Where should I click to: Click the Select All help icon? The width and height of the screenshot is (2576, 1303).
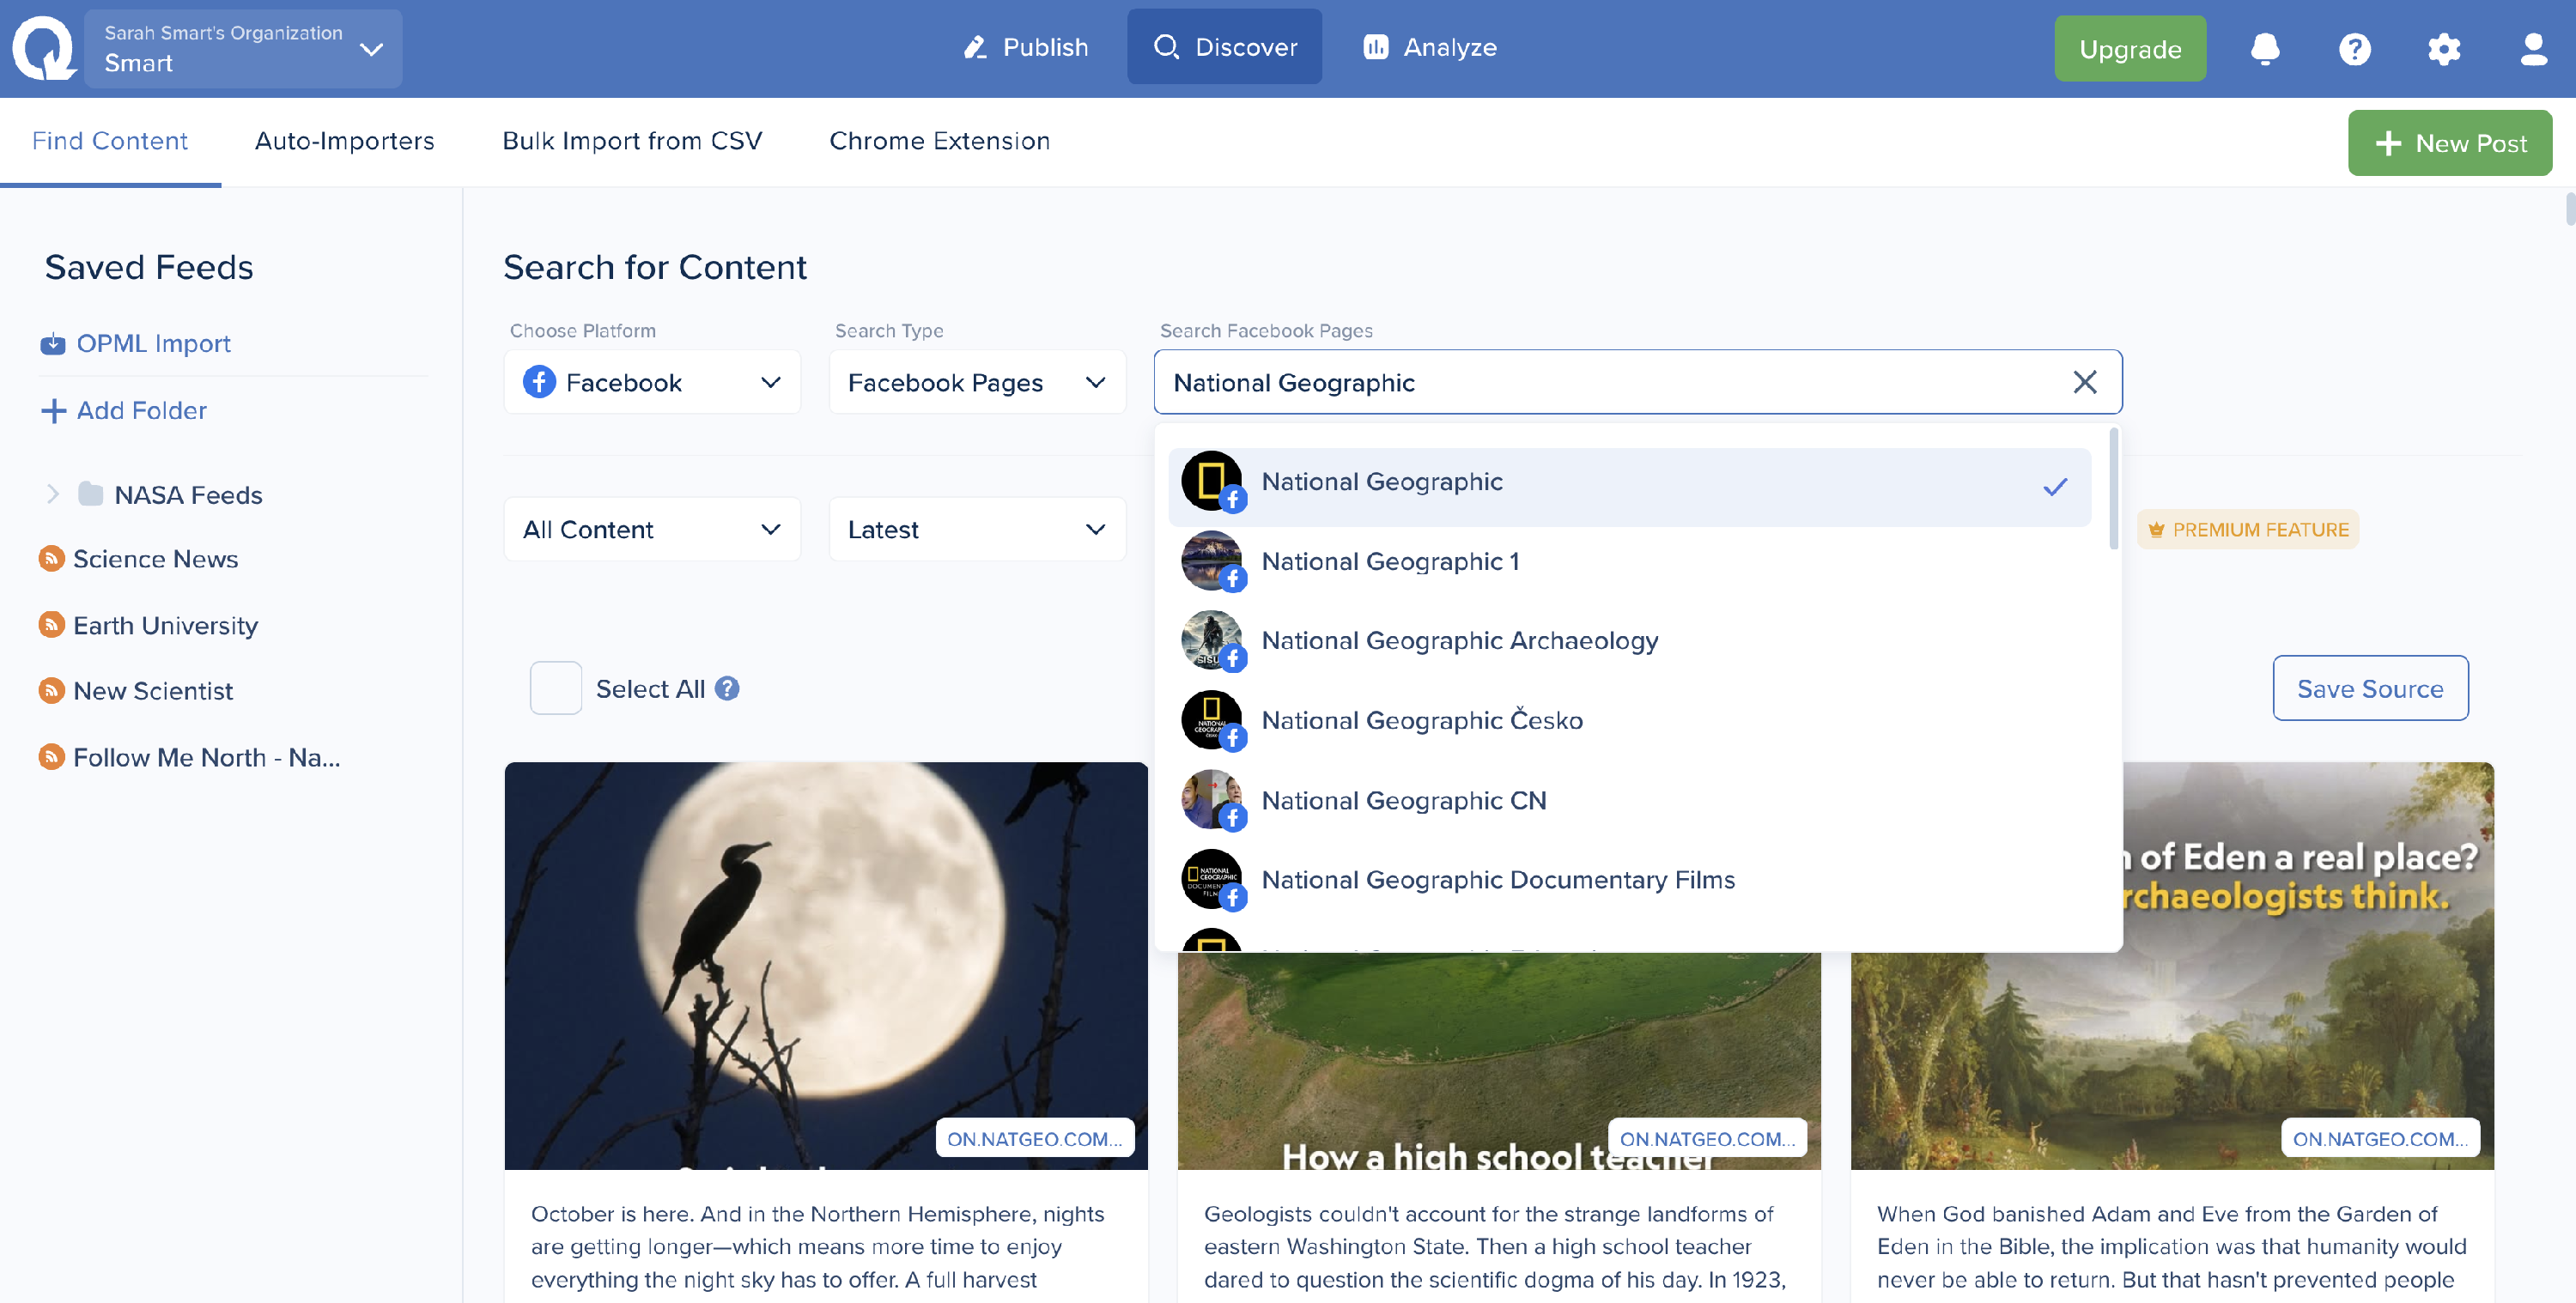[x=727, y=688]
